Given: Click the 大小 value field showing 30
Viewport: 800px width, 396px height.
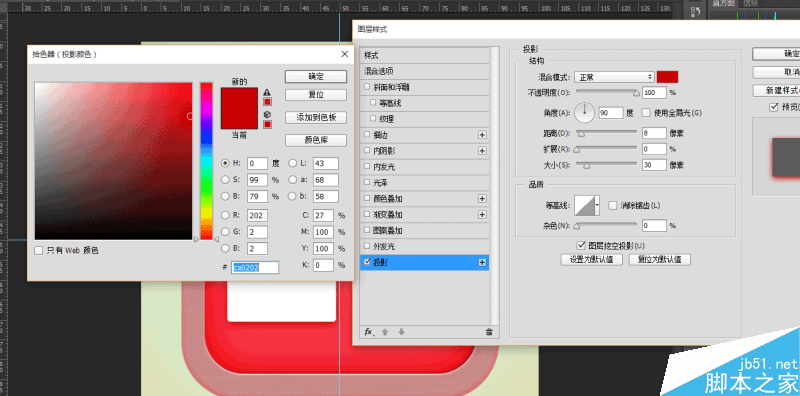Looking at the screenshot, I should point(655,164).
